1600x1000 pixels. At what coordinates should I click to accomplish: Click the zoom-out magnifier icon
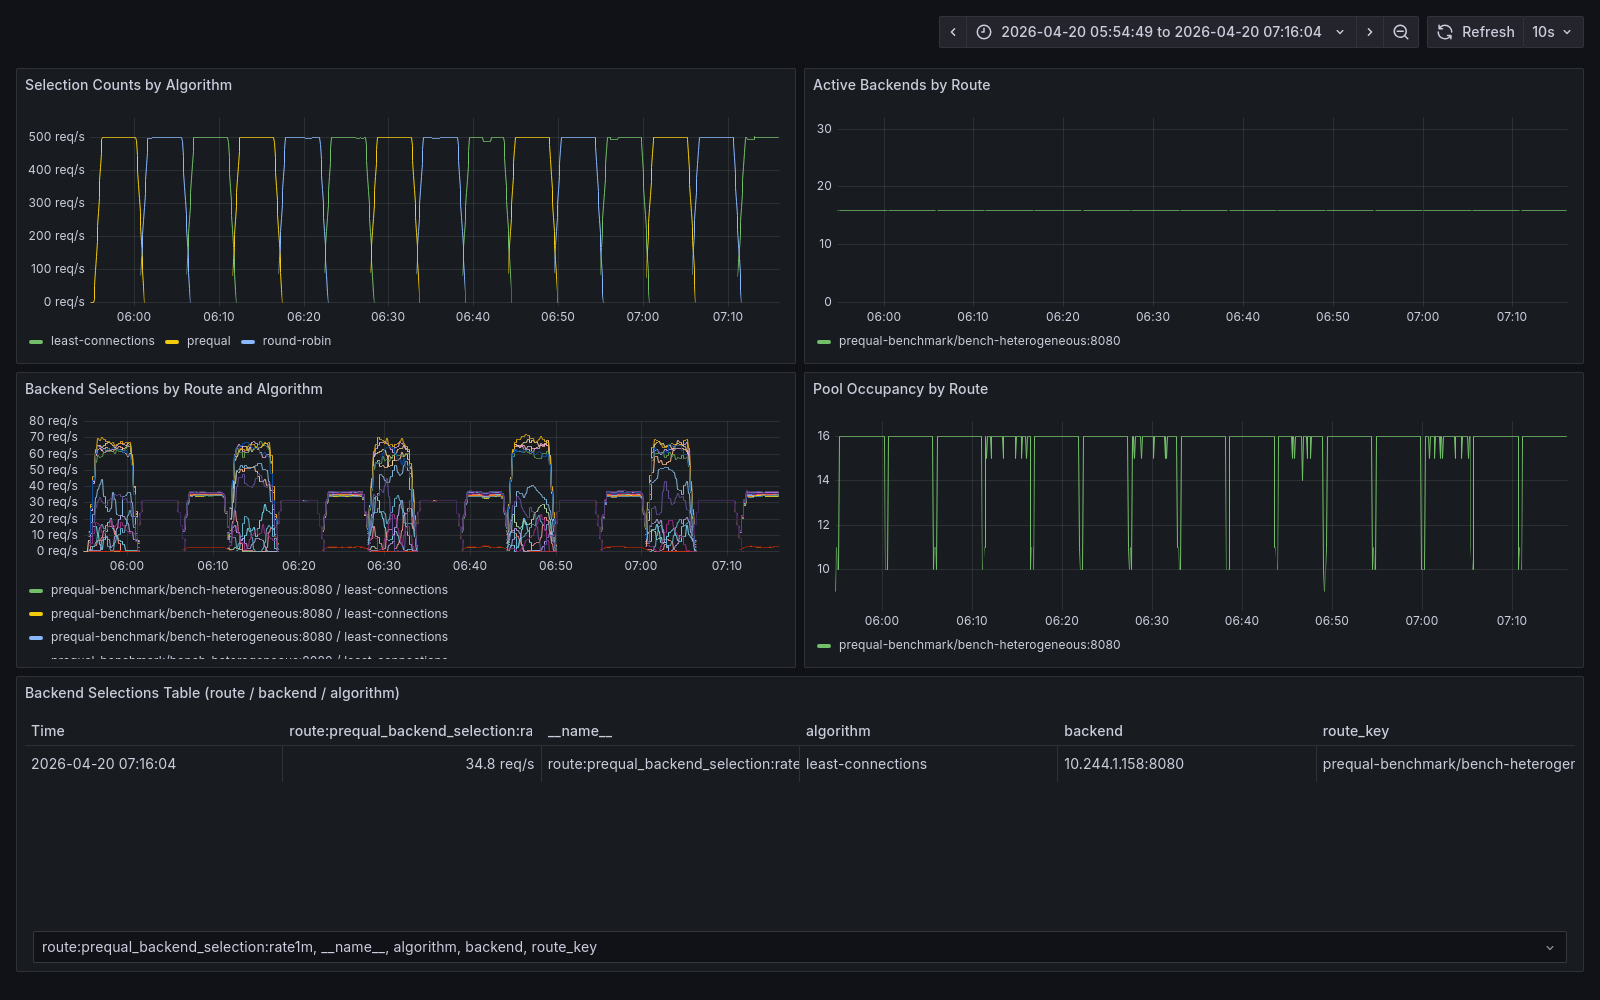1400,31
